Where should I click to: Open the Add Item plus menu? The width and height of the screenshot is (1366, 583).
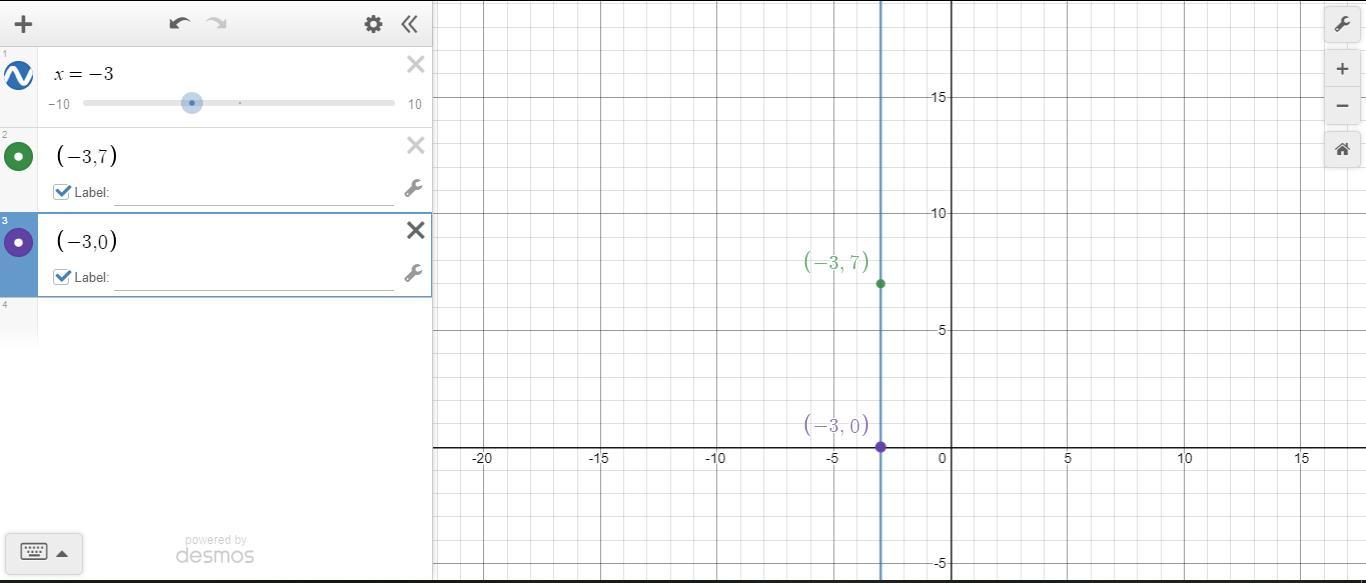23,24
